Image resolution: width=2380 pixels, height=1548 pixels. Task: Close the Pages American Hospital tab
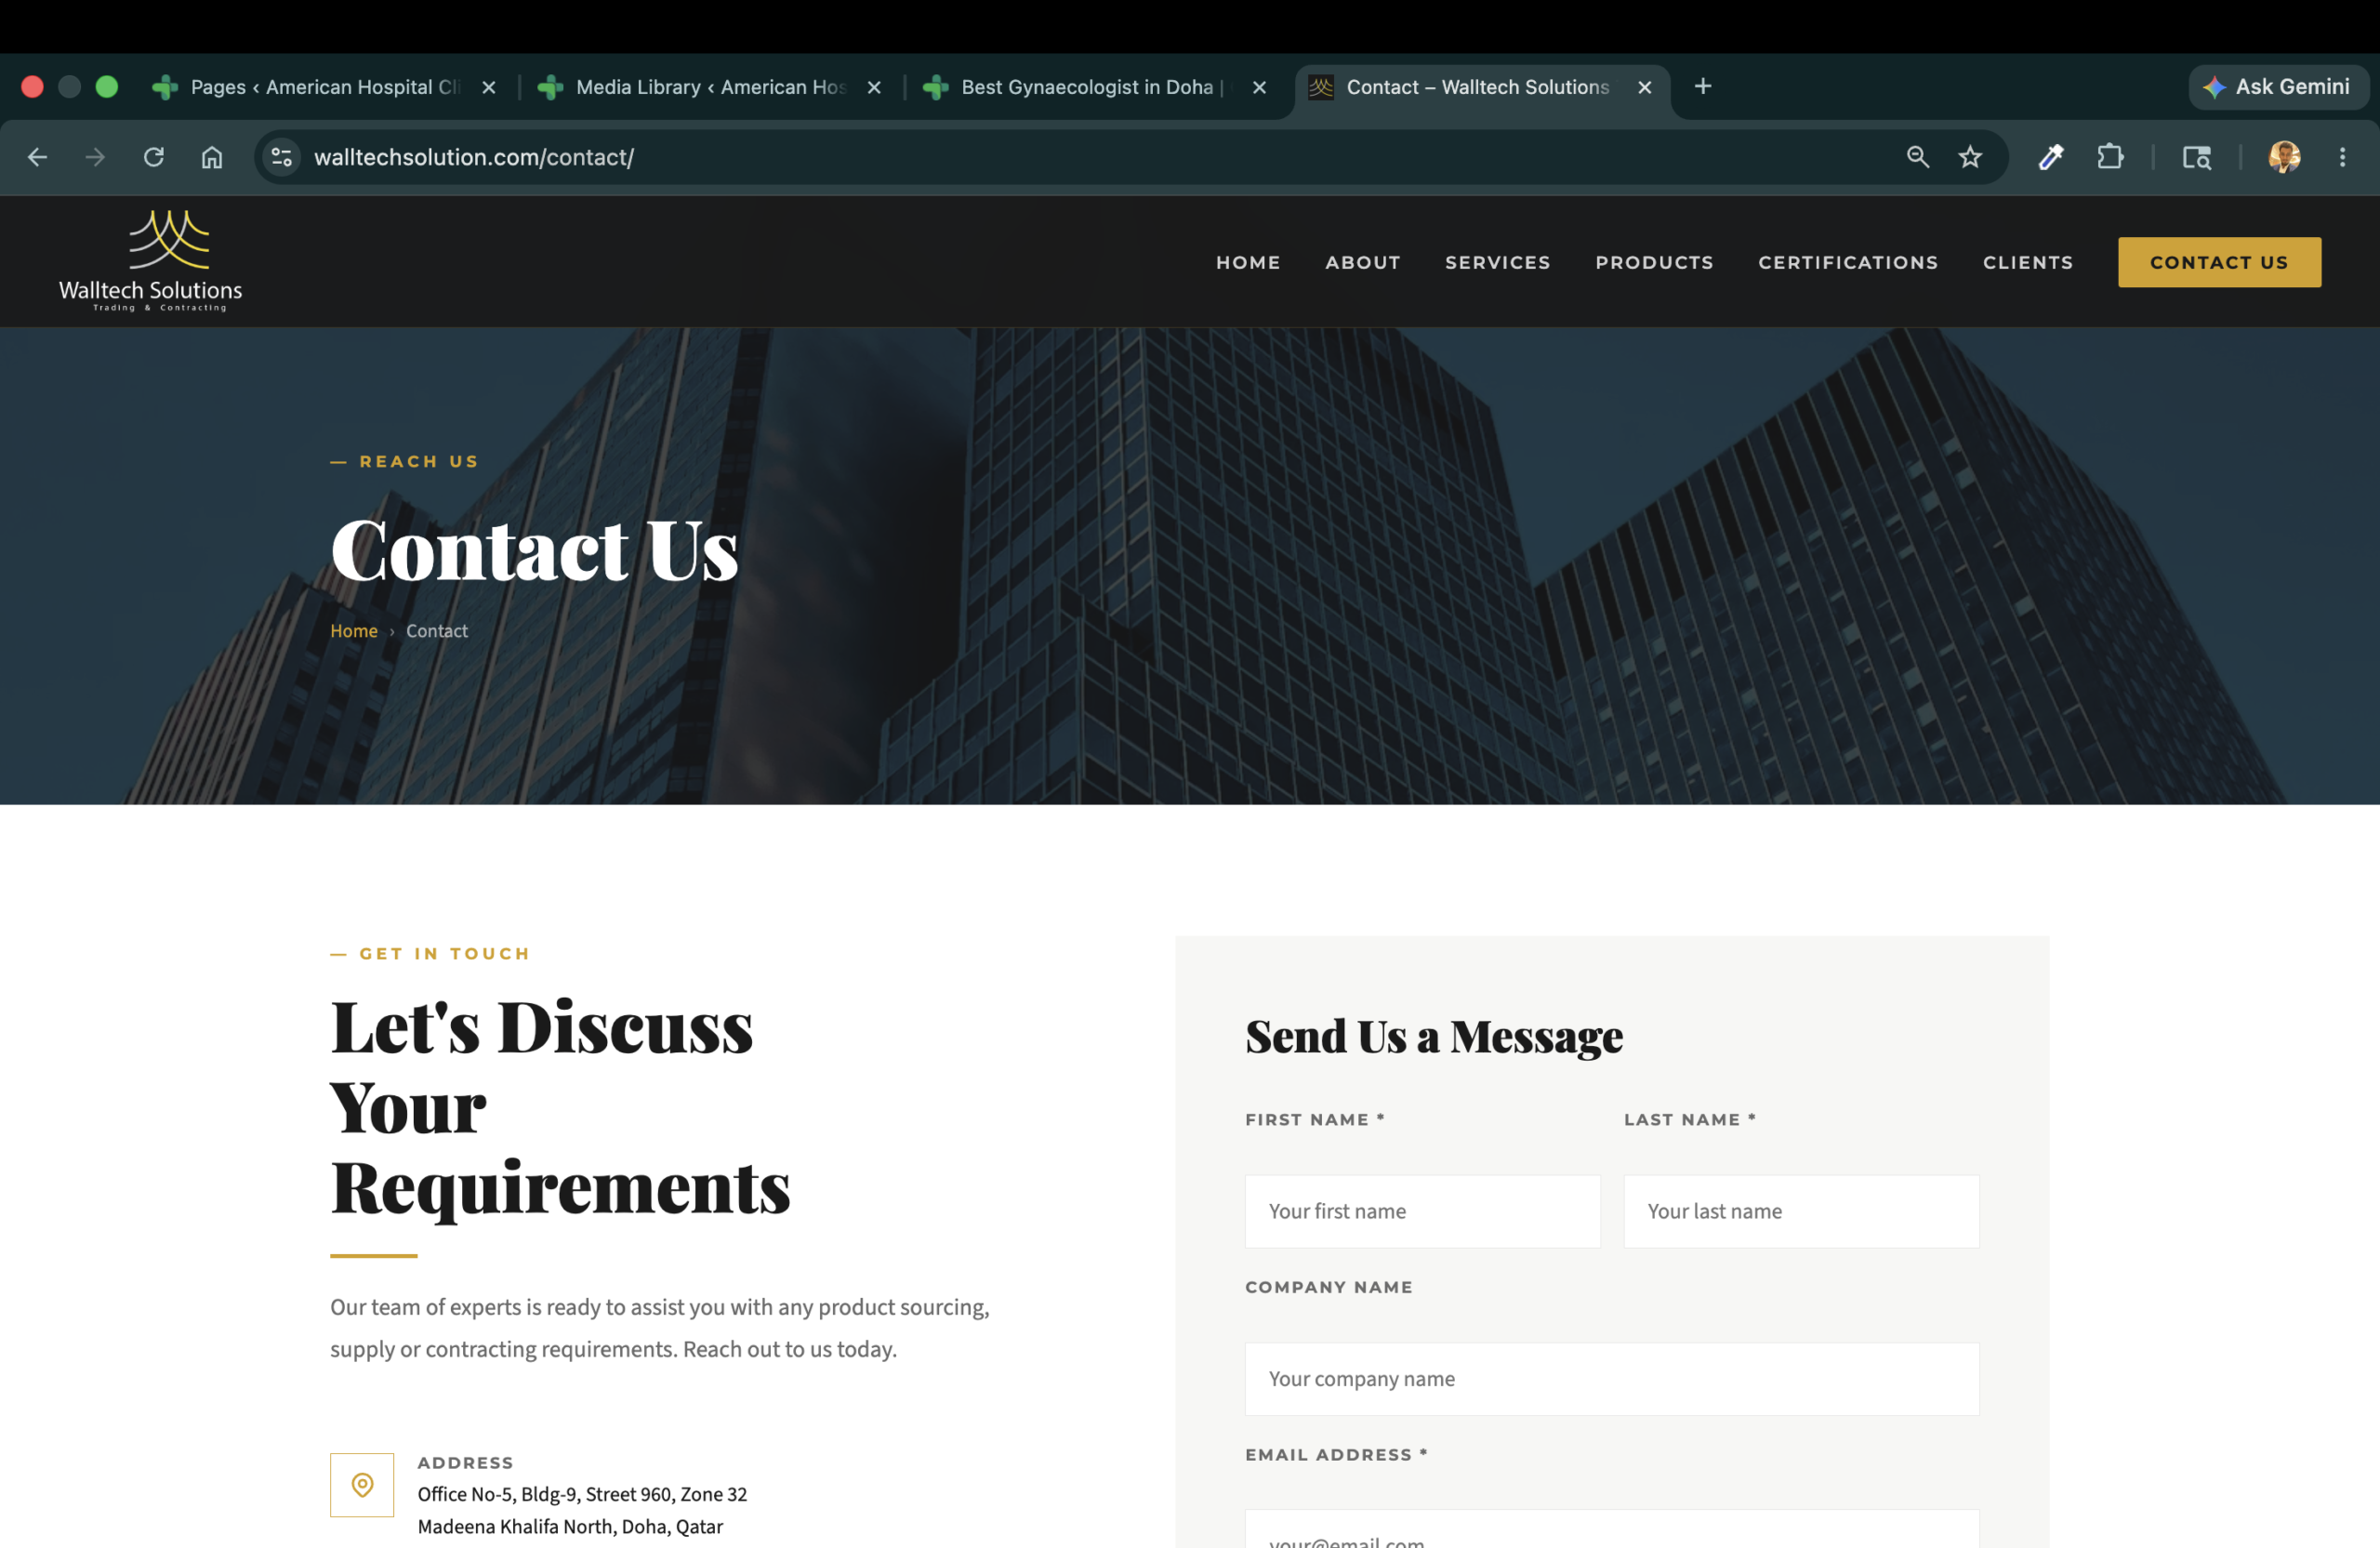point(489,88)
